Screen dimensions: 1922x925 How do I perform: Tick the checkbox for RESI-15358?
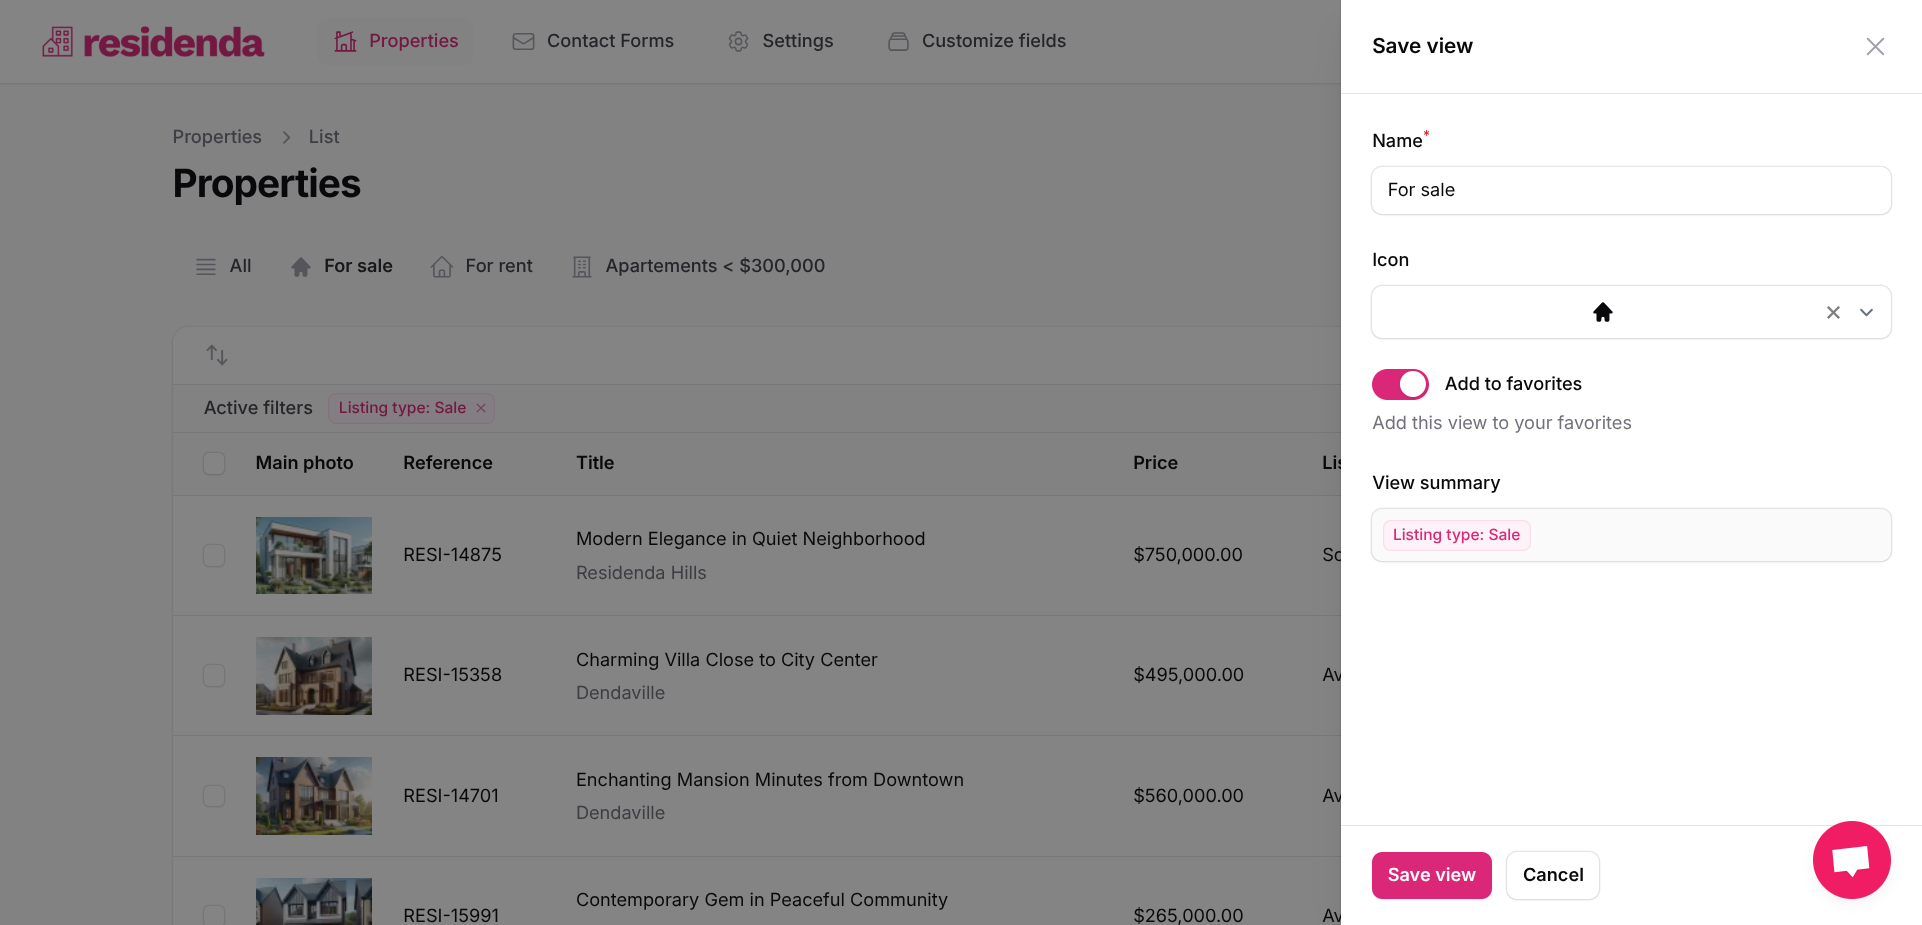[x=214, y=675]
